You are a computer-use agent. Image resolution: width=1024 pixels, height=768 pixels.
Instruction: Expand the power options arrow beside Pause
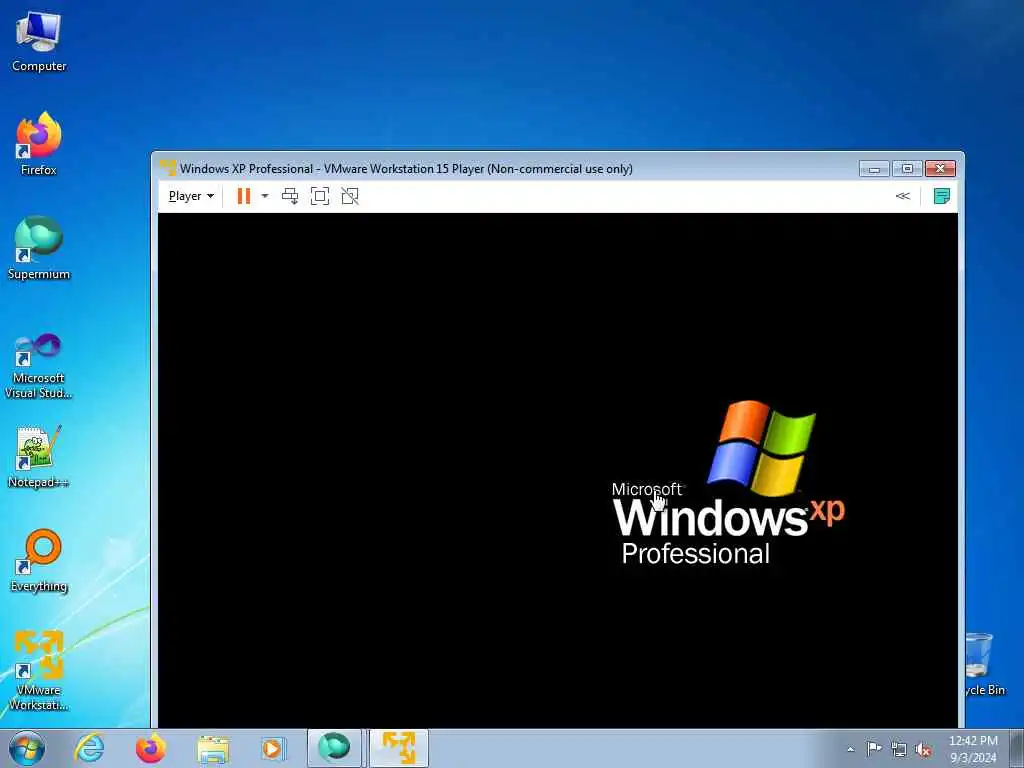264,196
